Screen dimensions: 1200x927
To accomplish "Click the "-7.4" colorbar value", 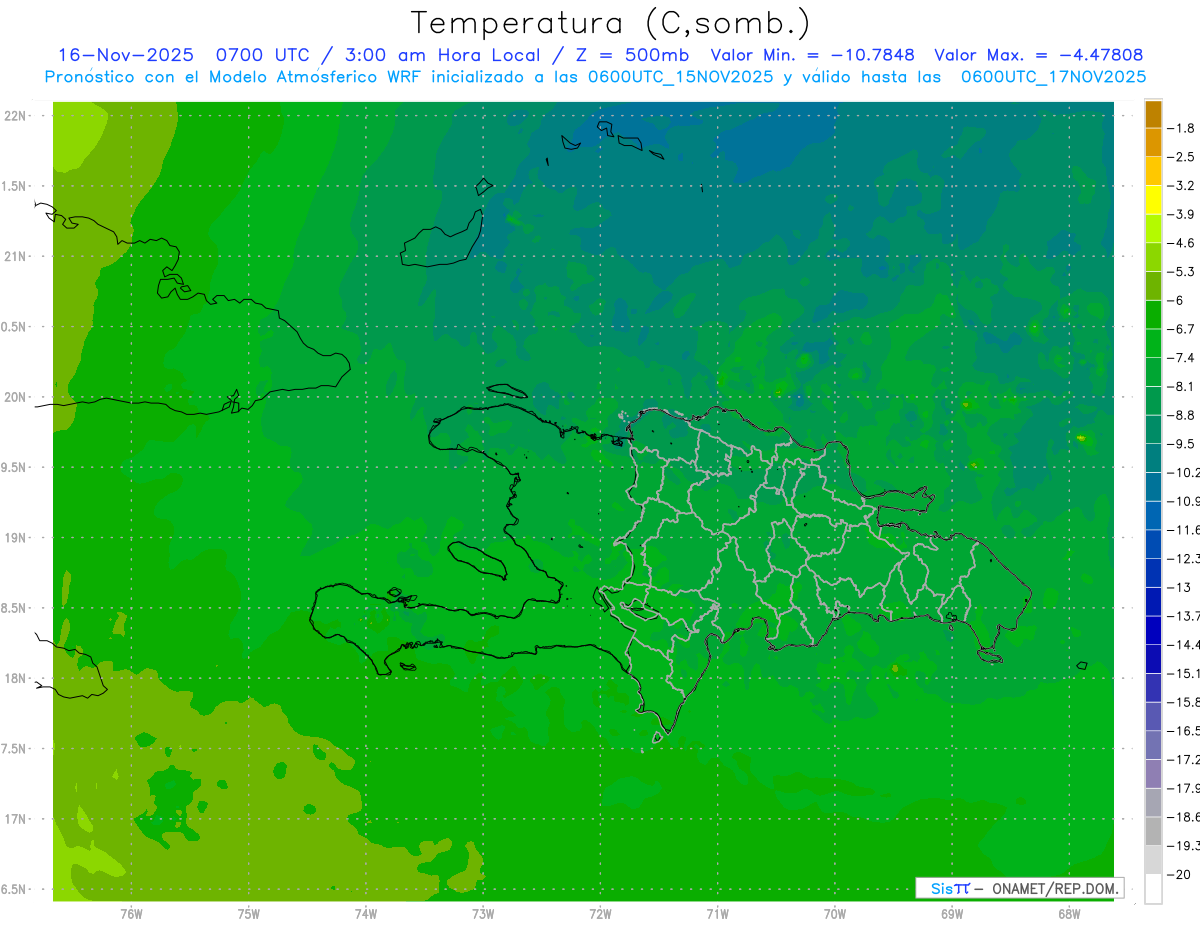I will click(x=1183, y=358).
